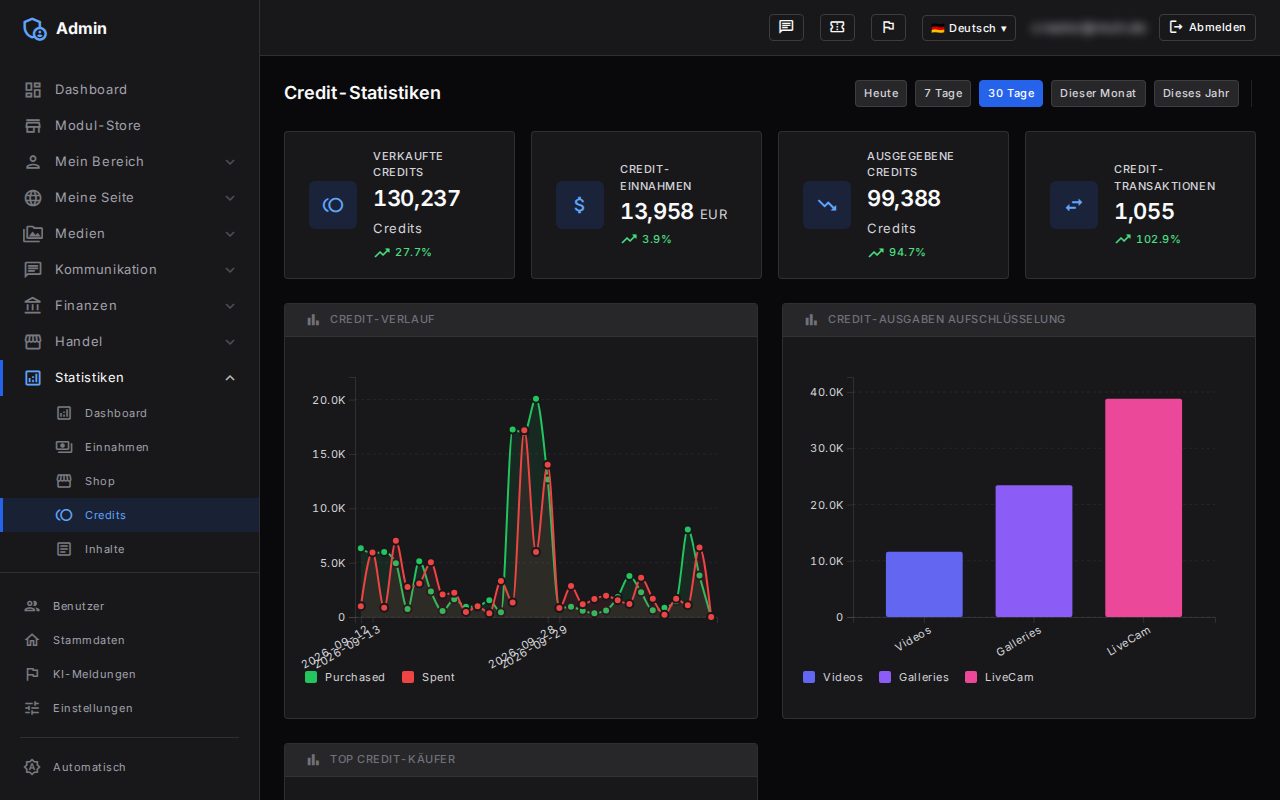The image size is (1280, 800).
Task: Toggle the Spent series in the chart legend
Action: pos(428,677)
